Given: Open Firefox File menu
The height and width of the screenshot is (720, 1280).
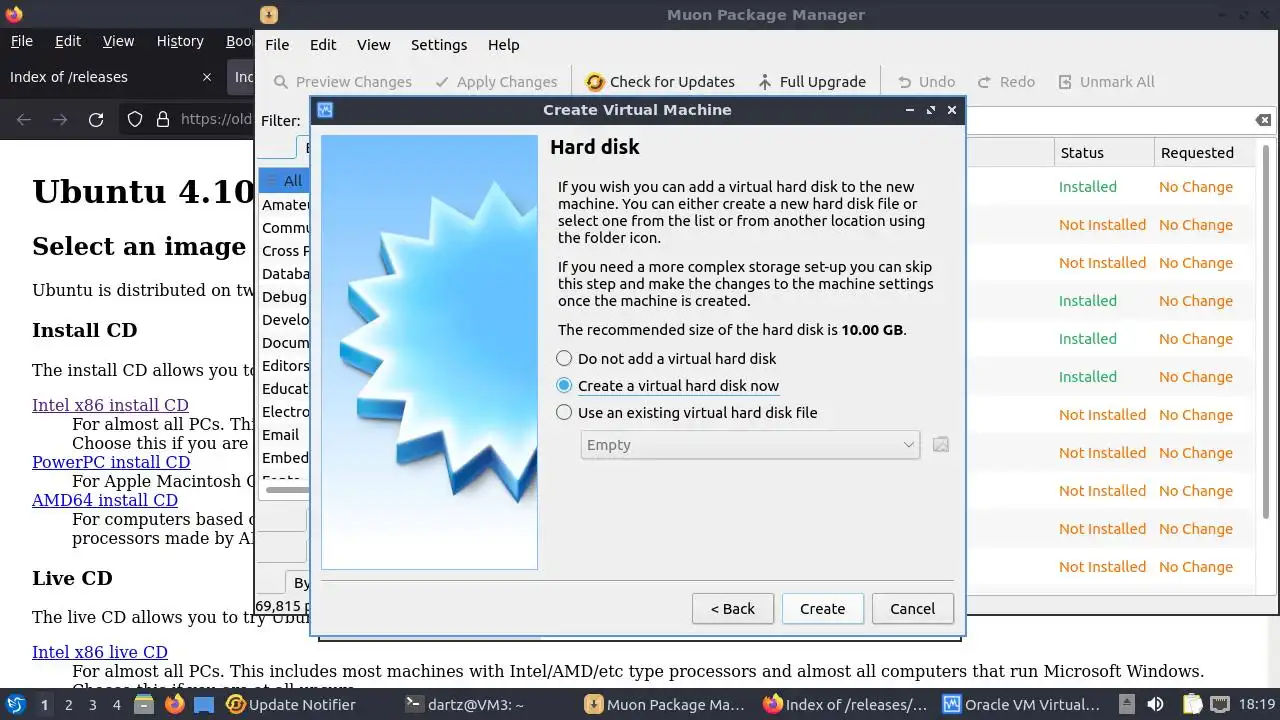Looking at the screenshot, I should click(x=21, y=41).
